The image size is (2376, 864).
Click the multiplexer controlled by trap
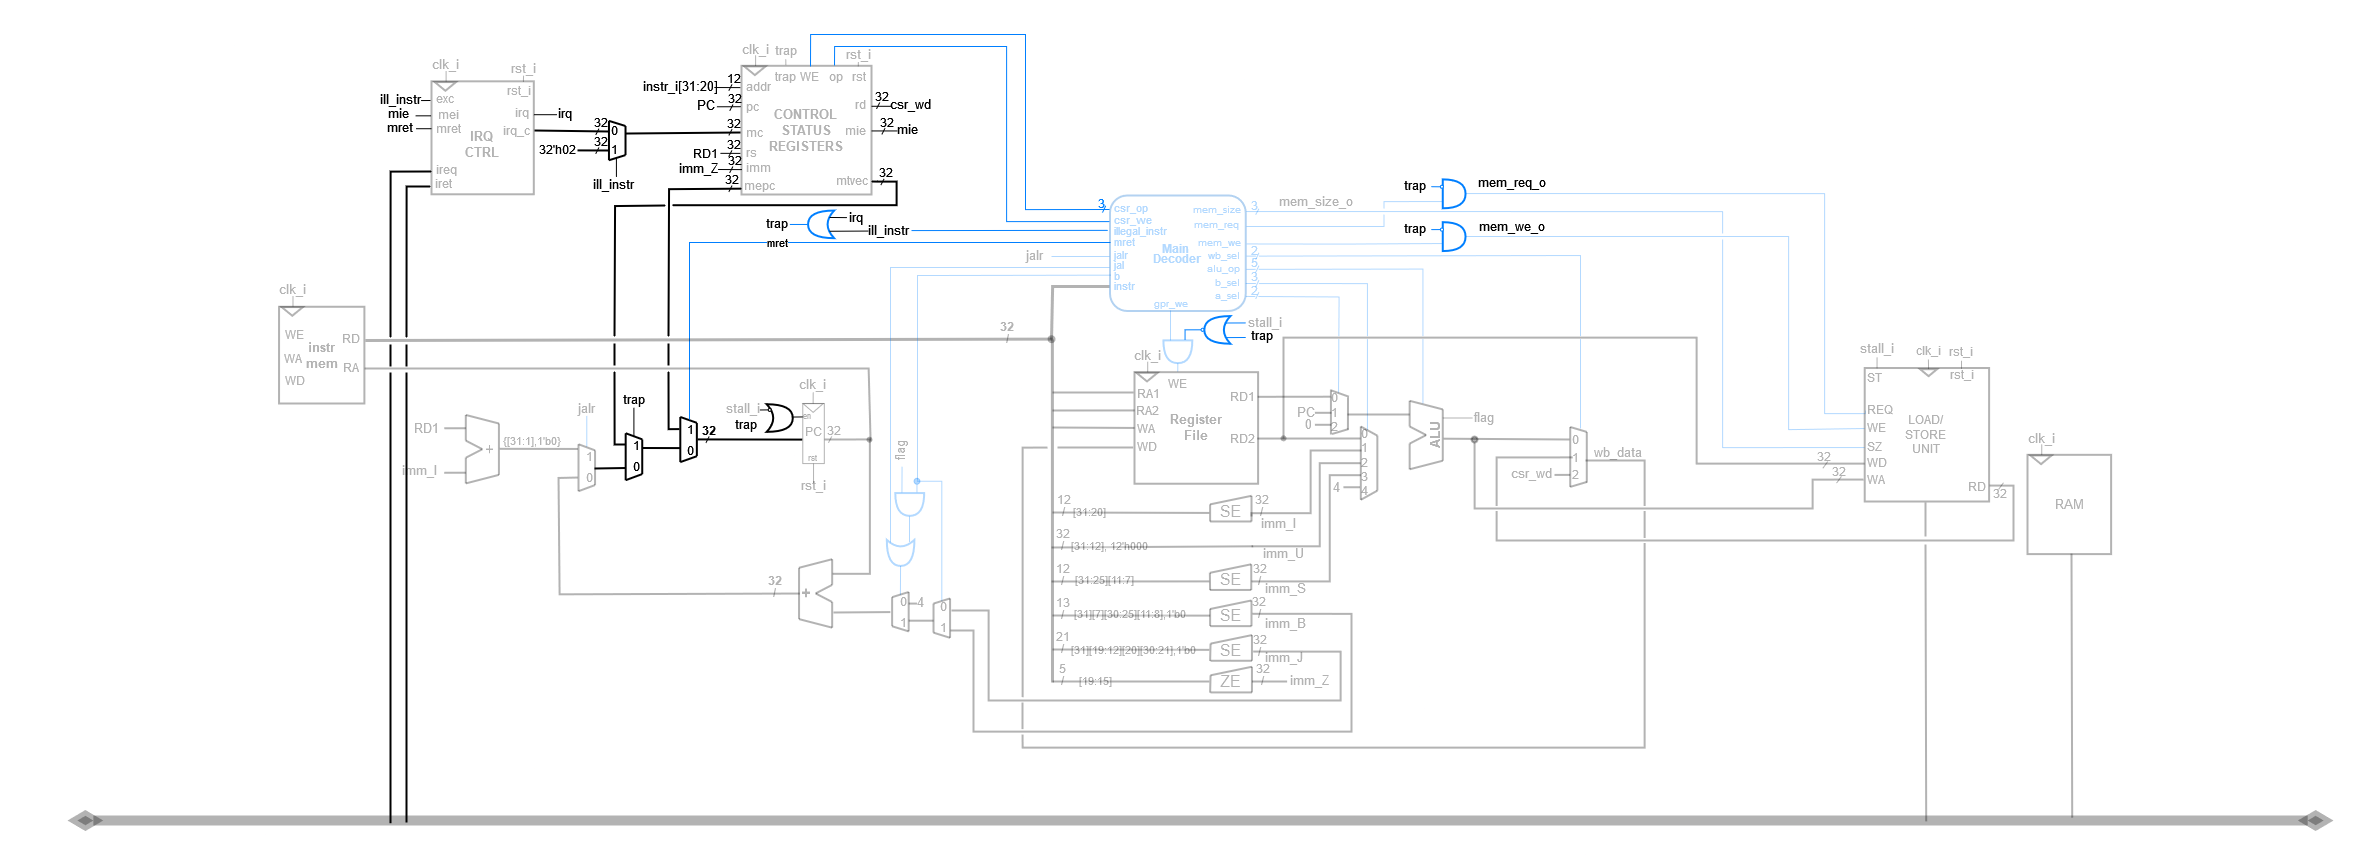(x=634, y=456)
